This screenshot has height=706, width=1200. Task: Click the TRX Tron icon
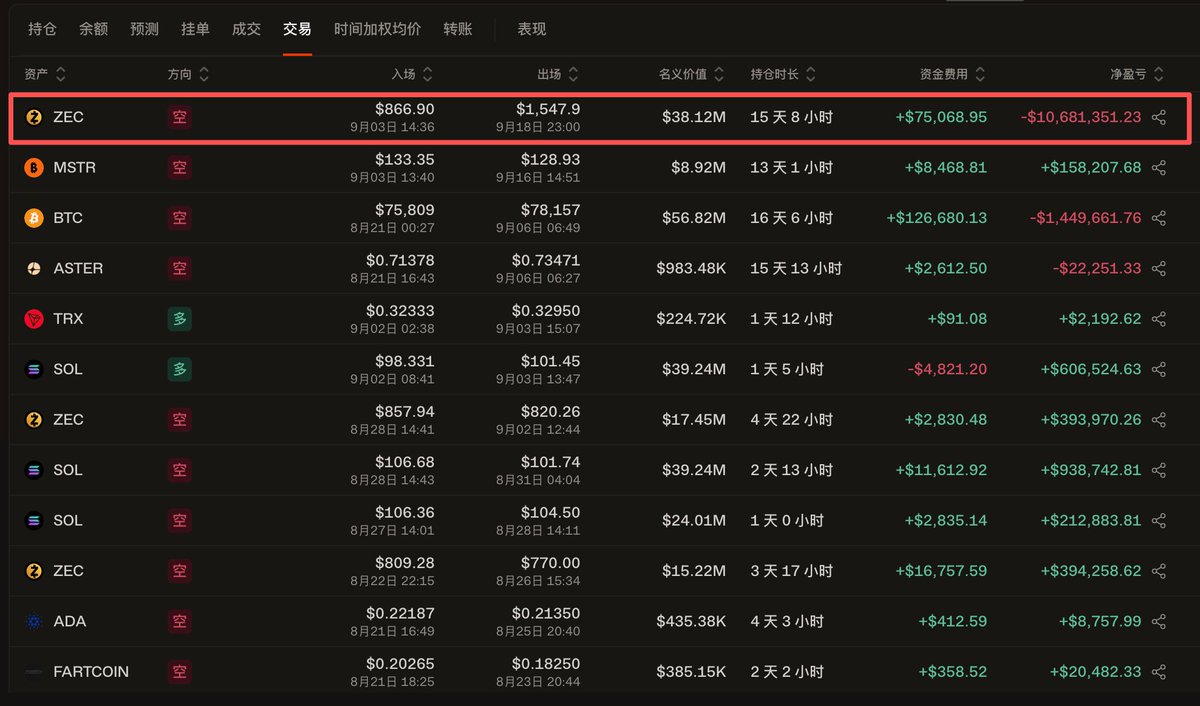coord(34,319)
